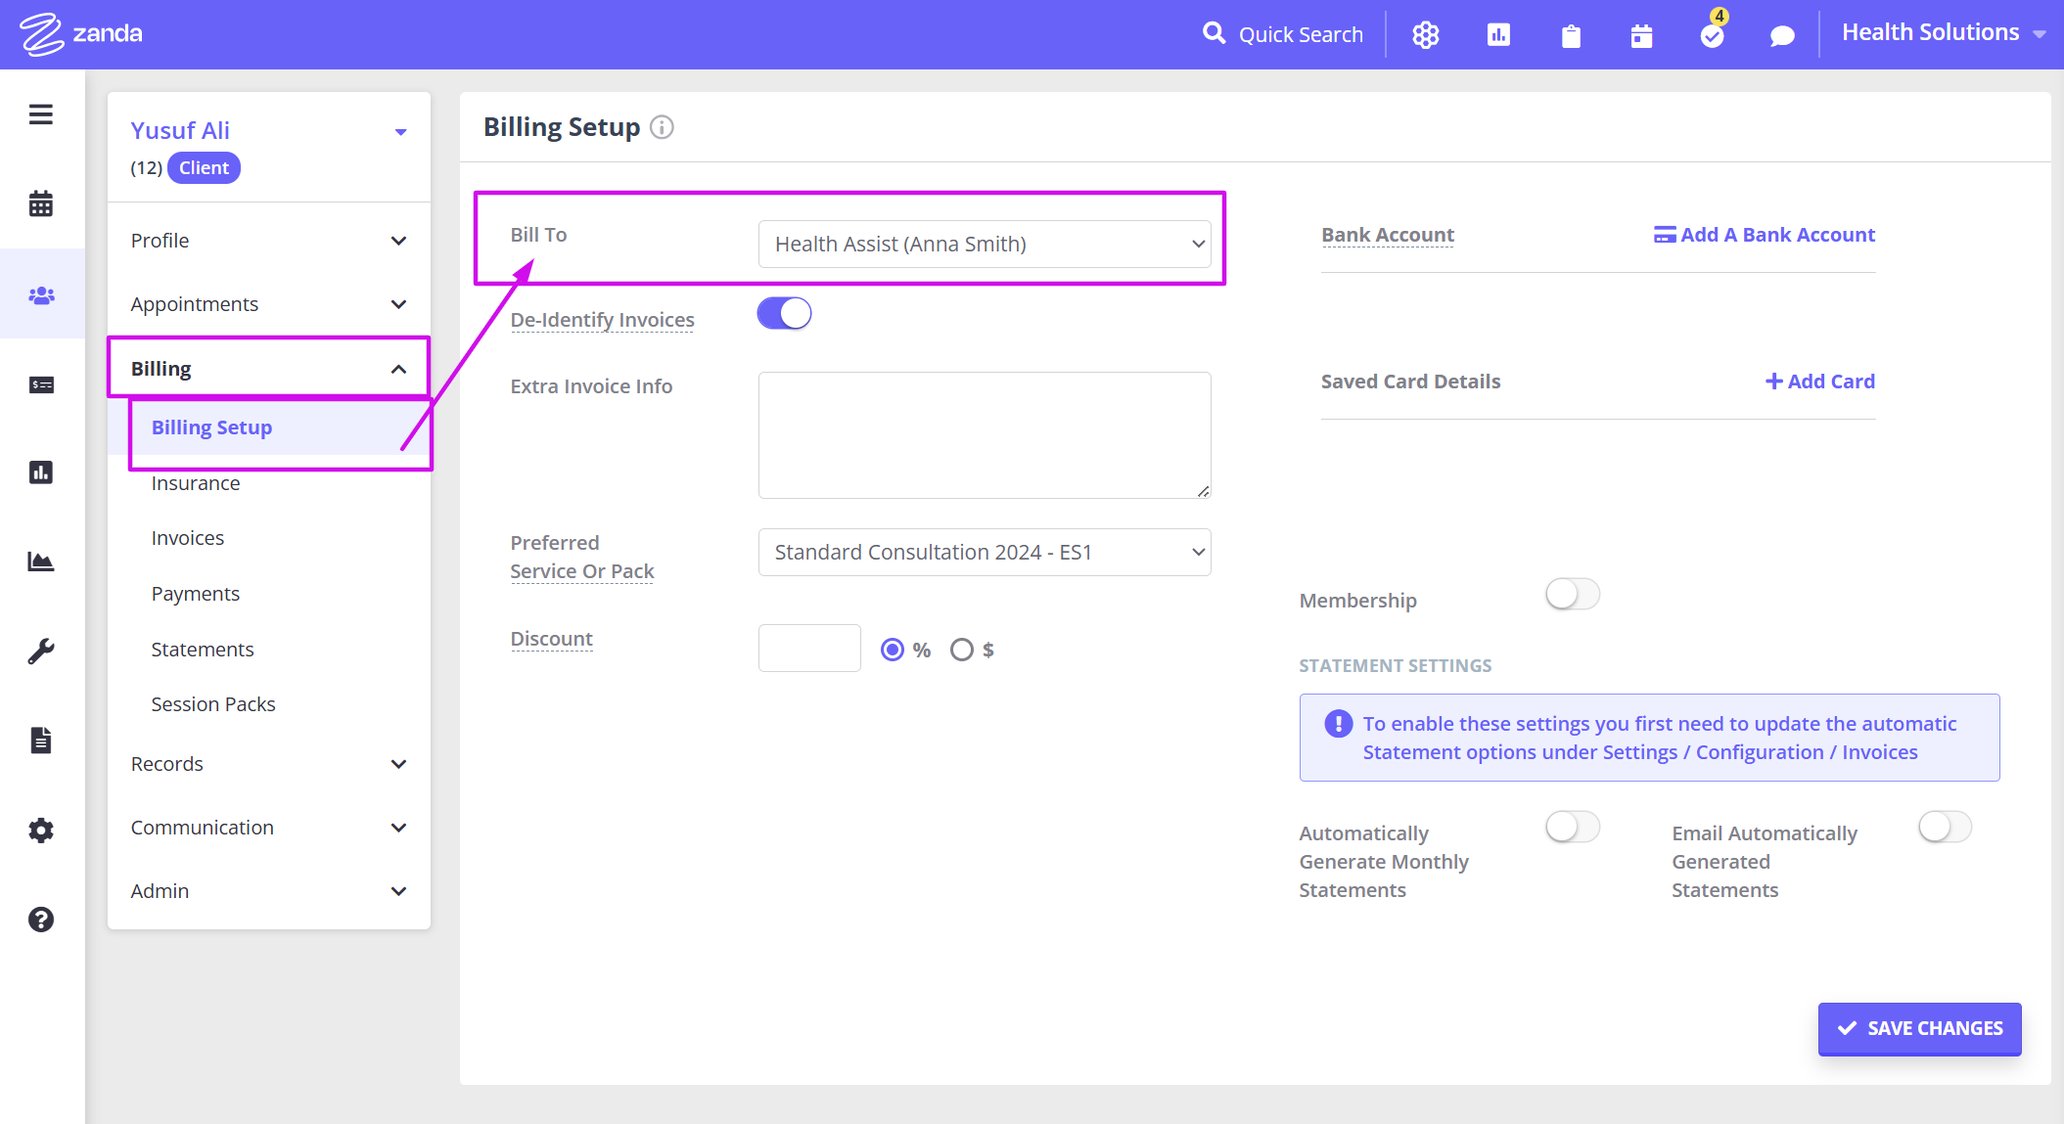Viewport: 2064px width, 1124px height.
Task: Open the Bill To dropdown
Action: [x=984, y=243]
